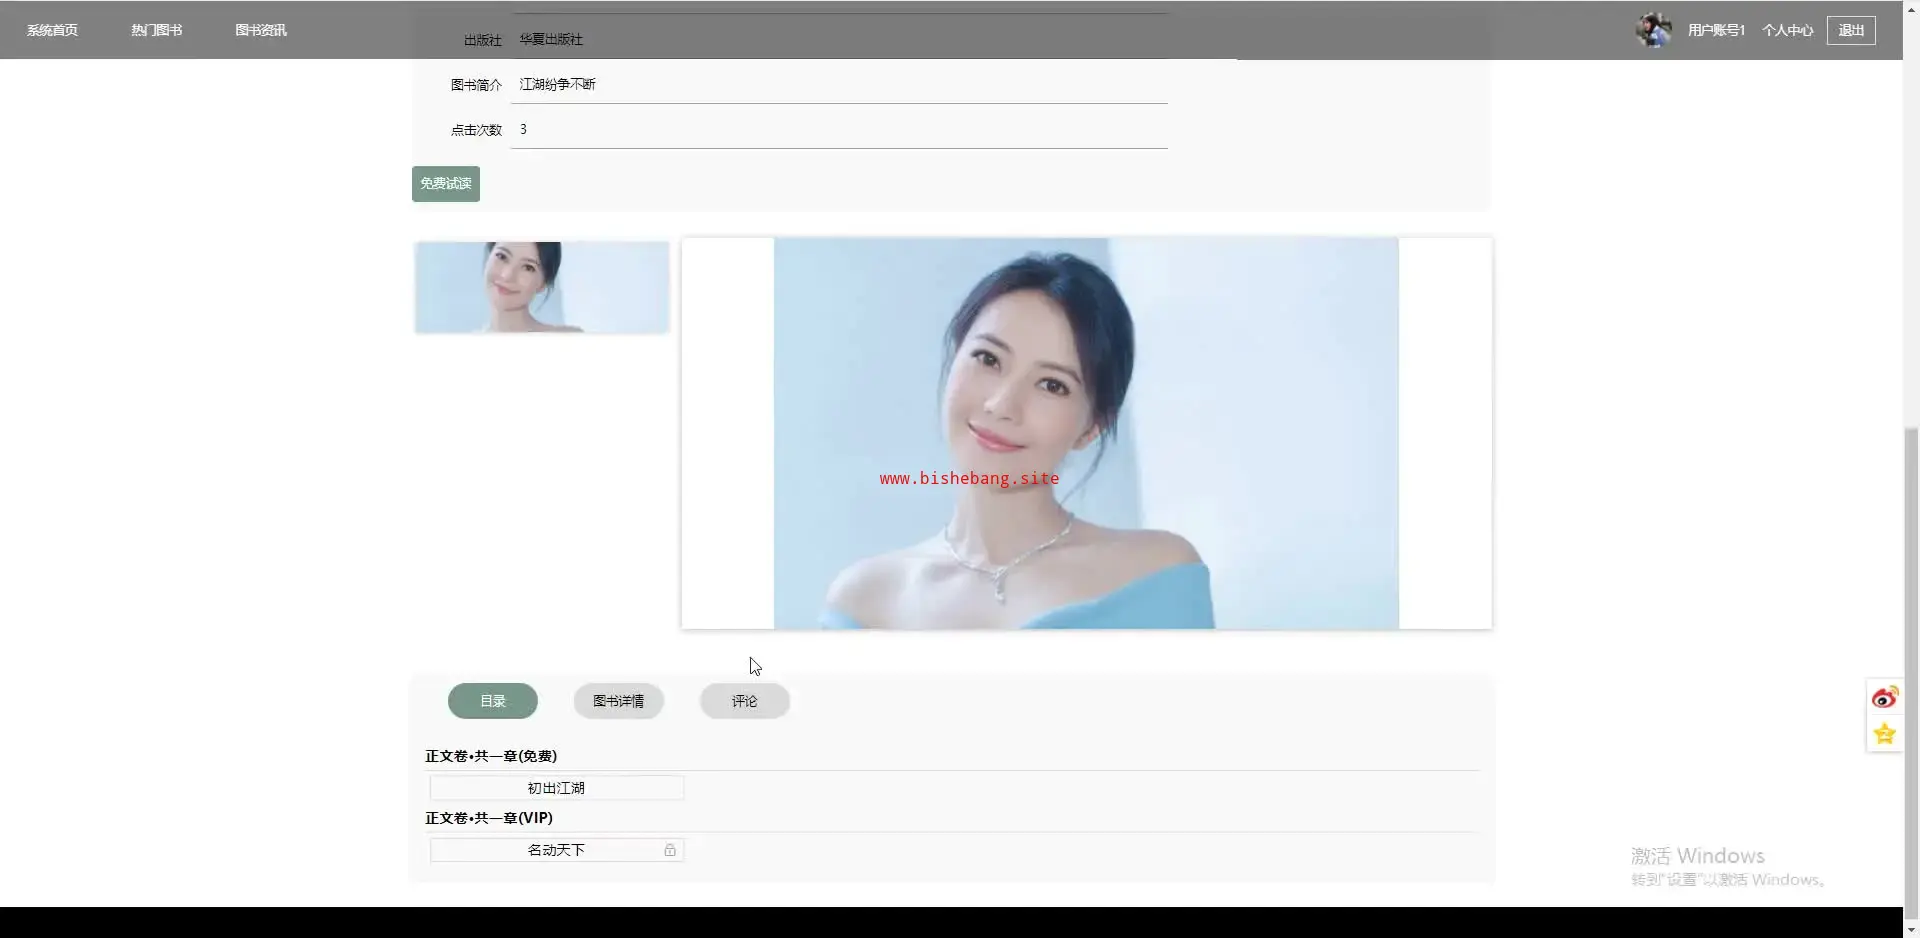The width and height of the screenshot is (1920, 938).
Task: Click the lock icon beside 名动天下
Action: click(x=670, y=850)
